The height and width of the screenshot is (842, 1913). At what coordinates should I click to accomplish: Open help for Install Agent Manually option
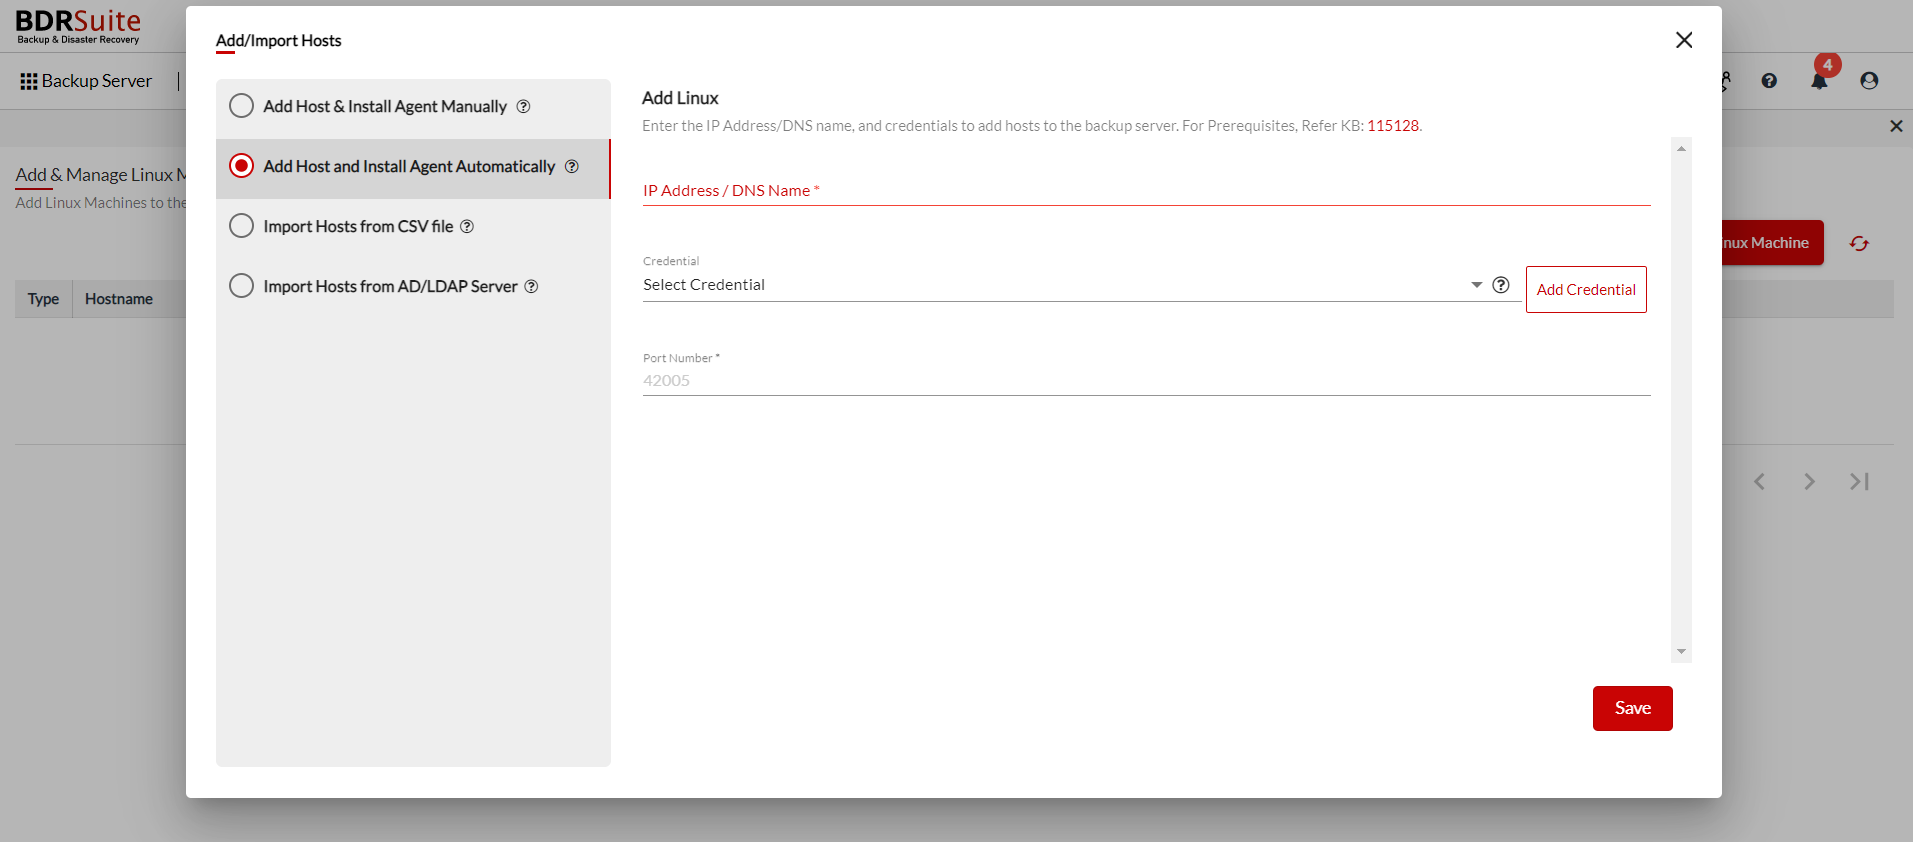(523, 106)
